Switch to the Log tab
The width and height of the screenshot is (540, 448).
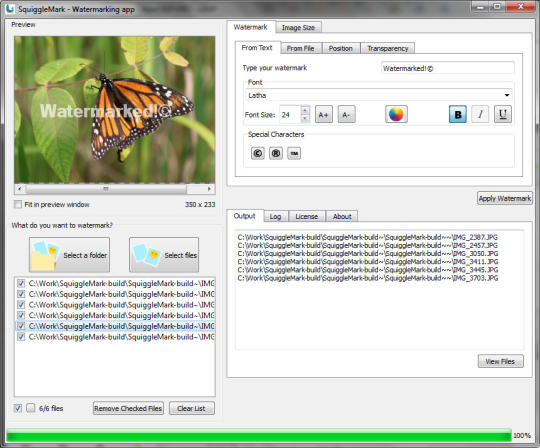[276, 217]
